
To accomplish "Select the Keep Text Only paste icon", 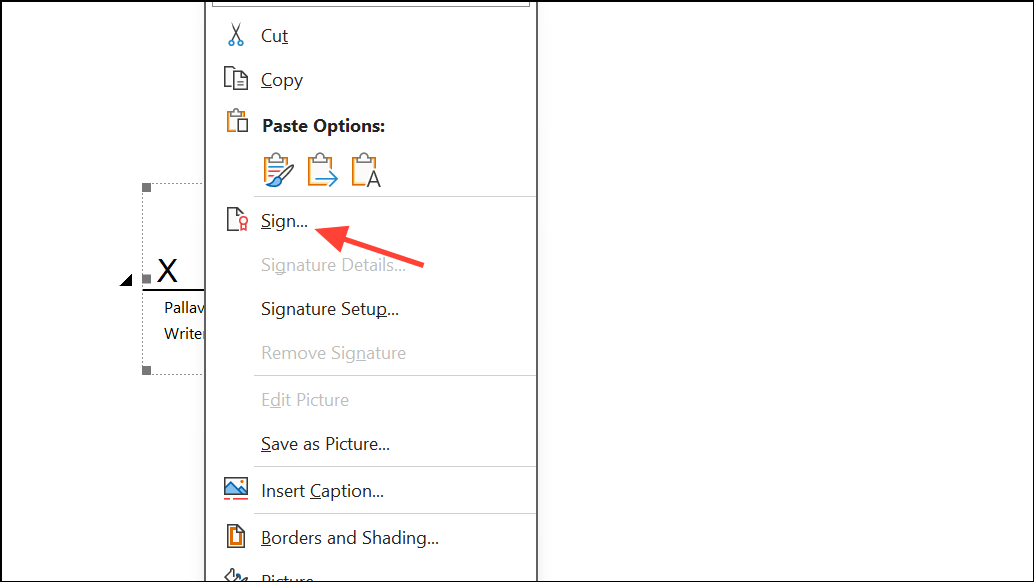I will [x=366, y=169].
